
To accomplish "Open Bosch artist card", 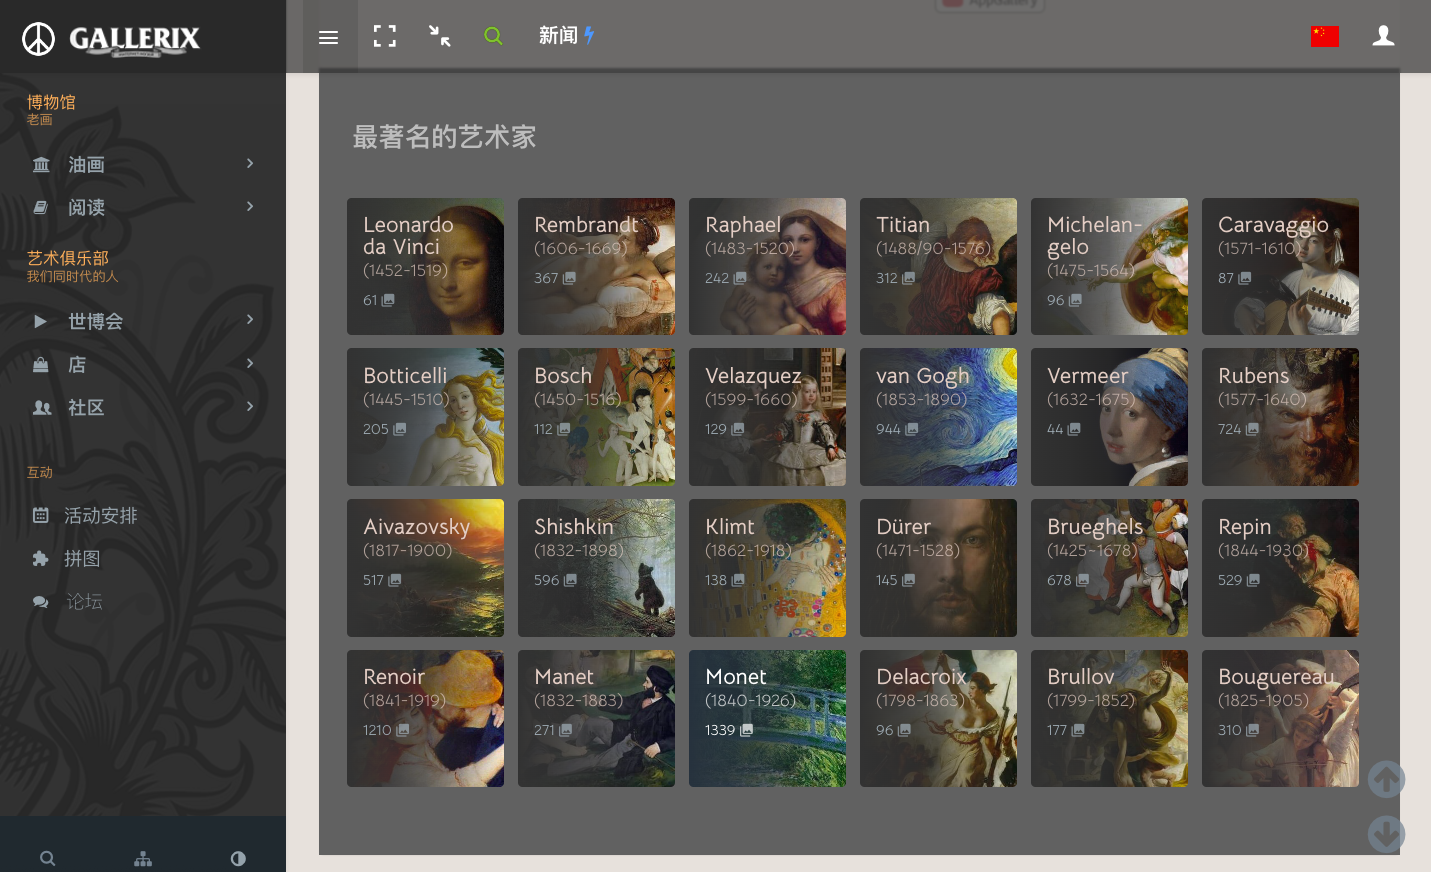I will [596, 417].
